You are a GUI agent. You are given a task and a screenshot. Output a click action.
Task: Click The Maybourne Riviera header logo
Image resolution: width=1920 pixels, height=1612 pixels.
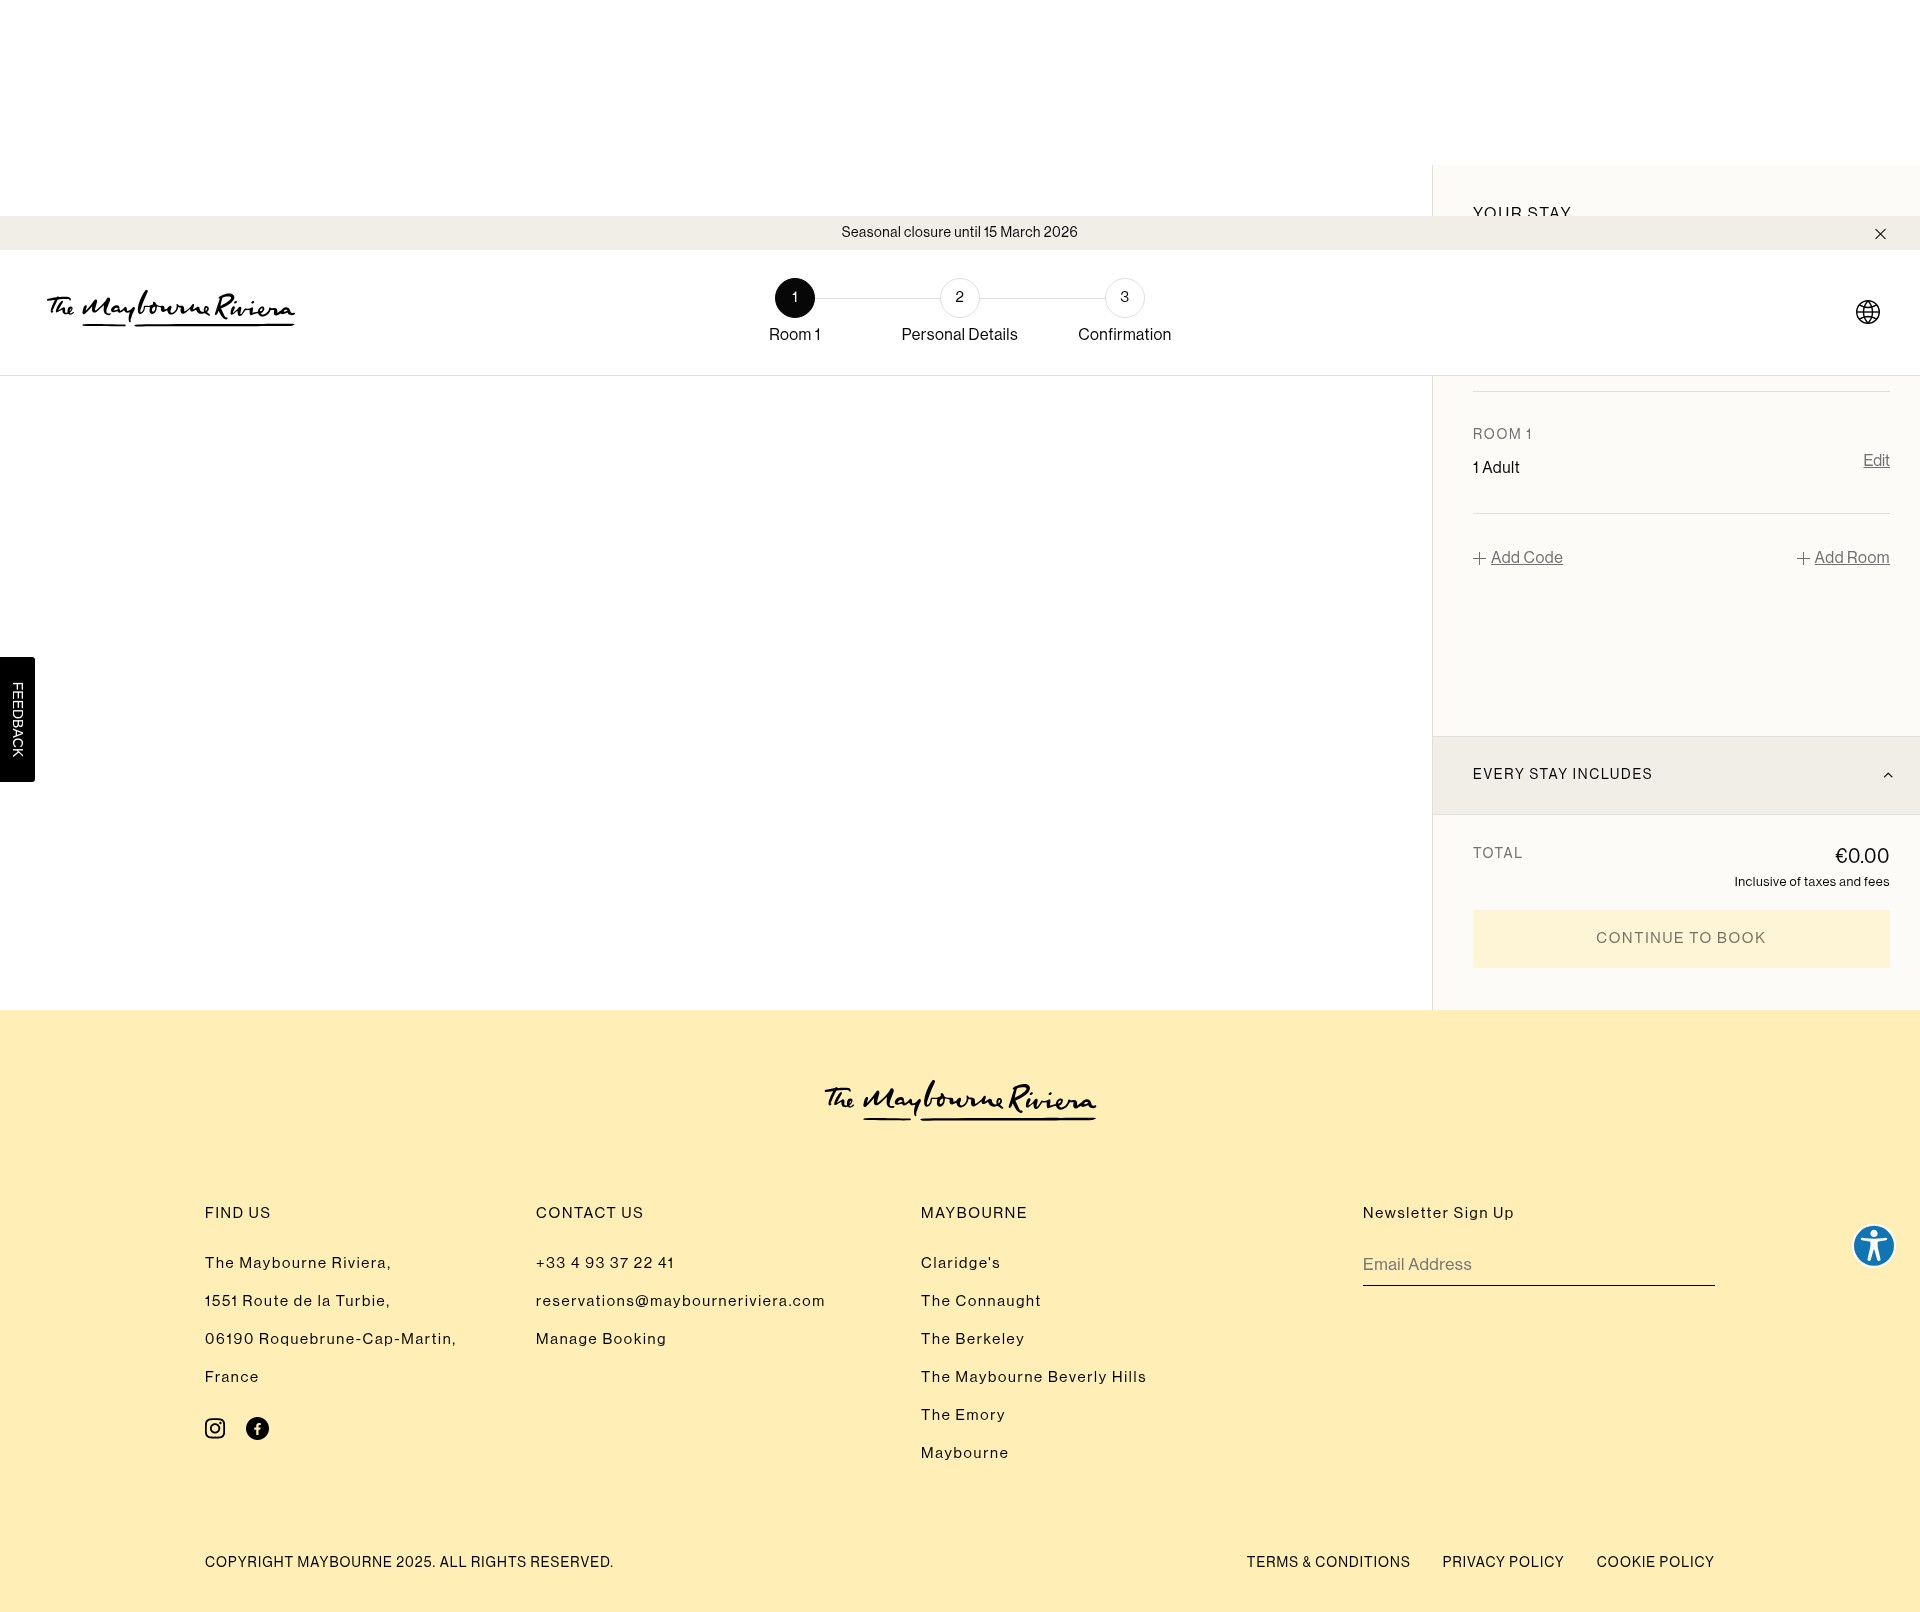click(171, 308)
